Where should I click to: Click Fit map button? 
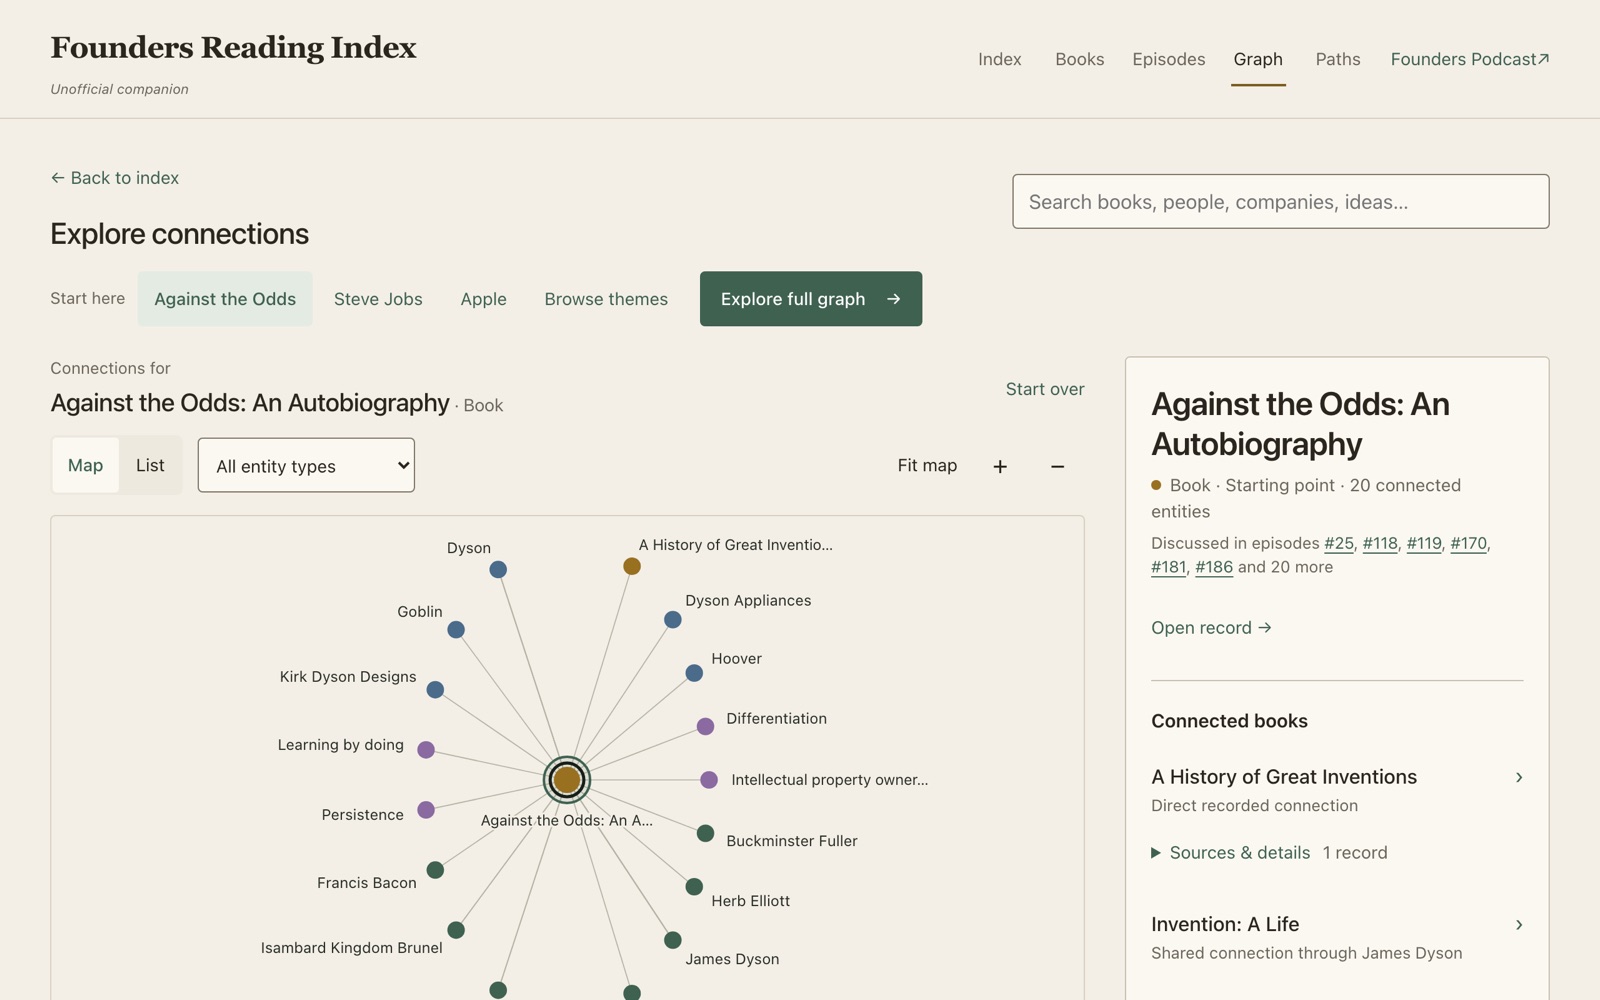coord(927,465)
